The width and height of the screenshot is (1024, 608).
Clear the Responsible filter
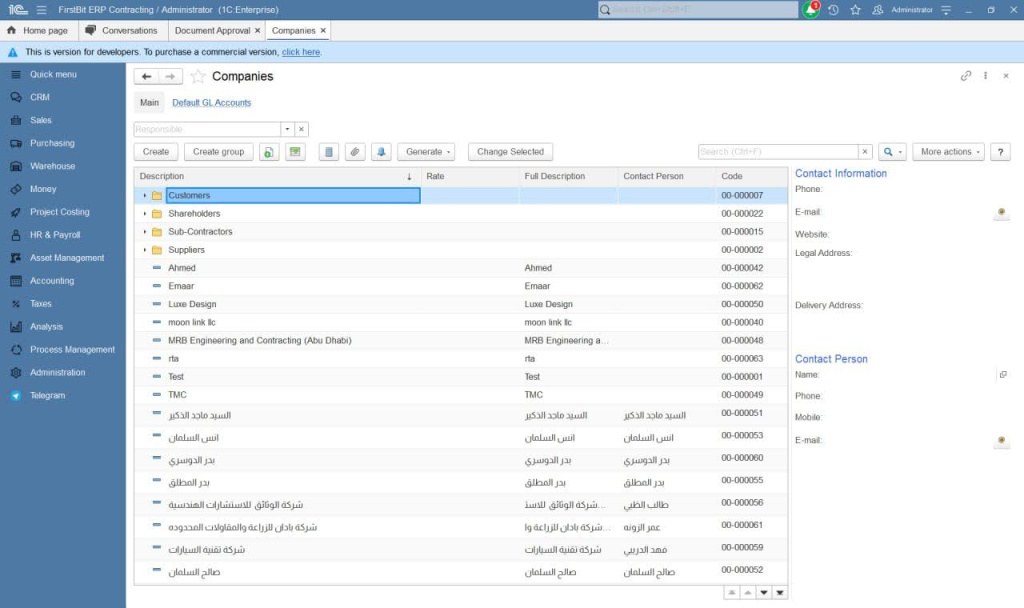tap(301, 129)
